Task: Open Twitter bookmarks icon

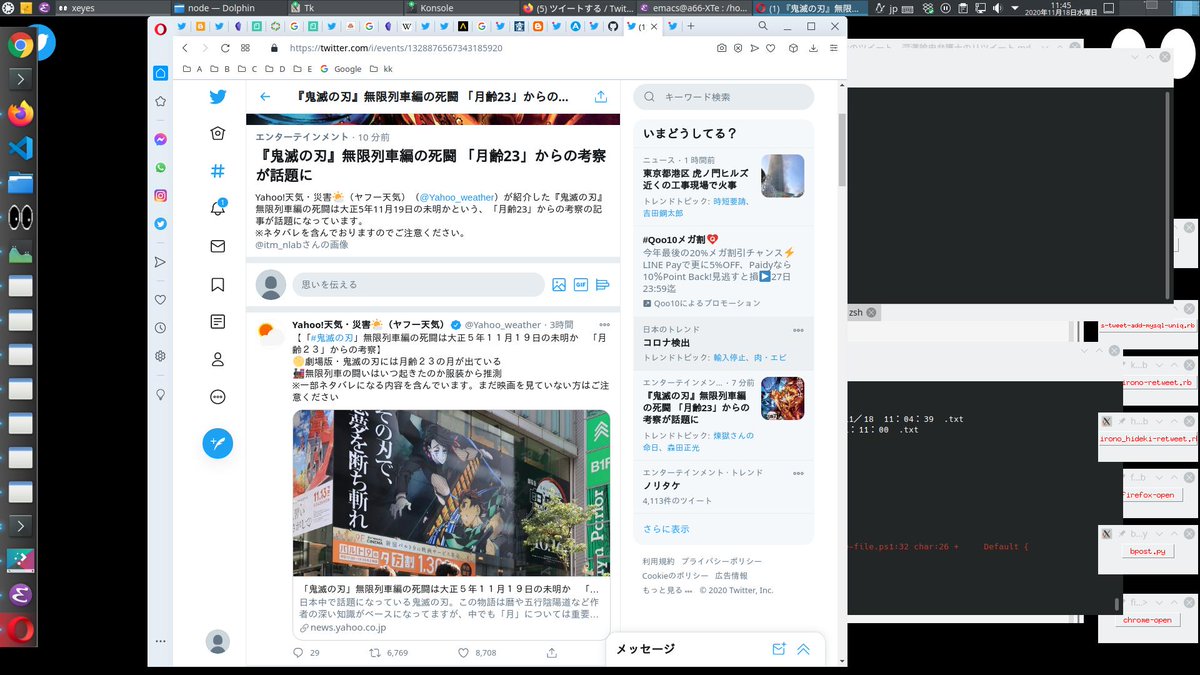Action: tap(217, 284)
